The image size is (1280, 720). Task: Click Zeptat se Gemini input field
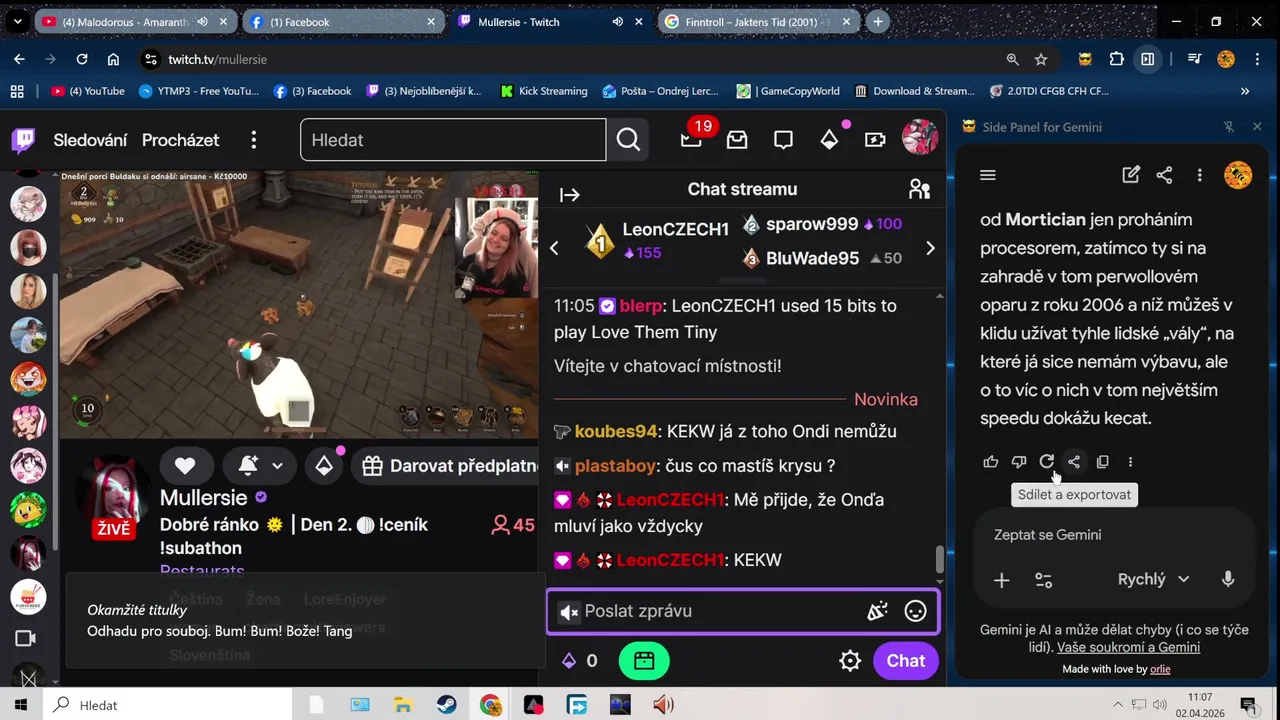pos(1114,535)
